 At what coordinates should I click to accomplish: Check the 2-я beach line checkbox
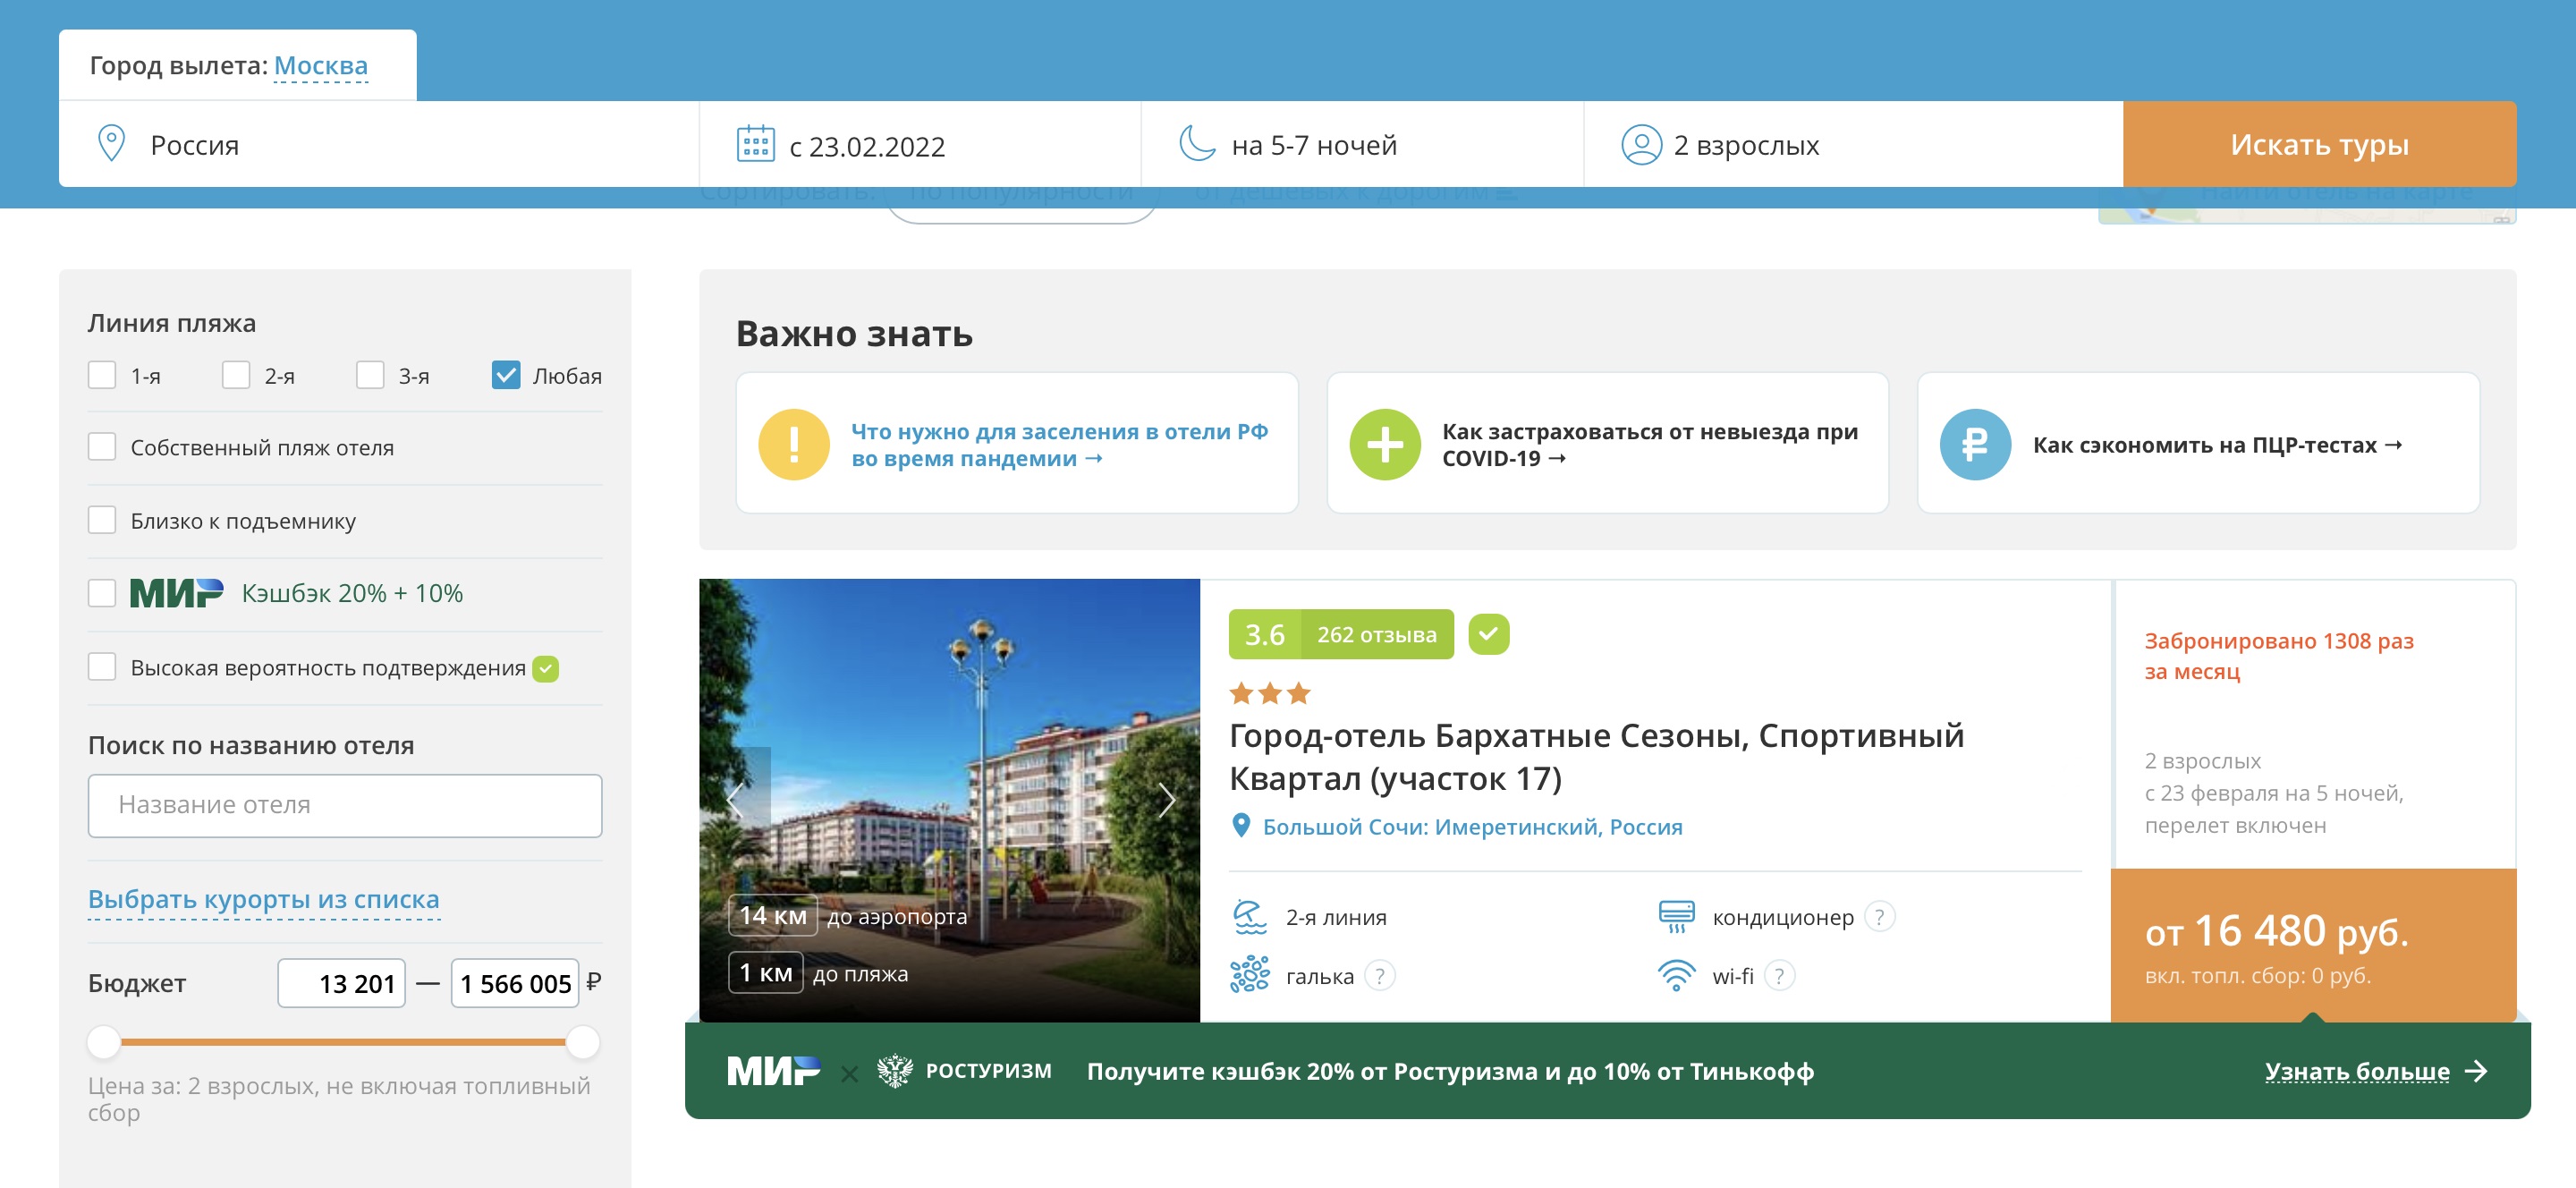point(236,375)
